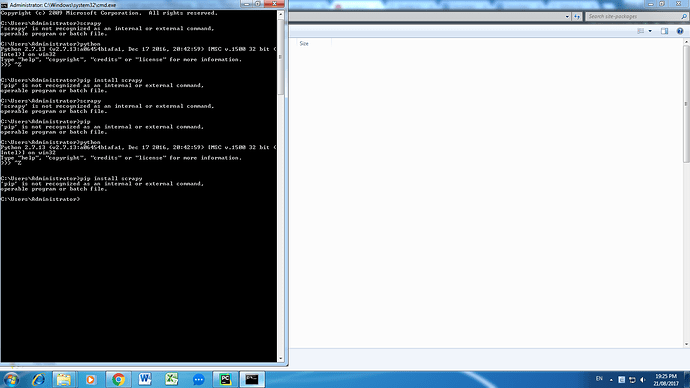The width and height of the screenshot is (690, 388).
Task: Show hidden system tray icons
Action: click(611, 380)
